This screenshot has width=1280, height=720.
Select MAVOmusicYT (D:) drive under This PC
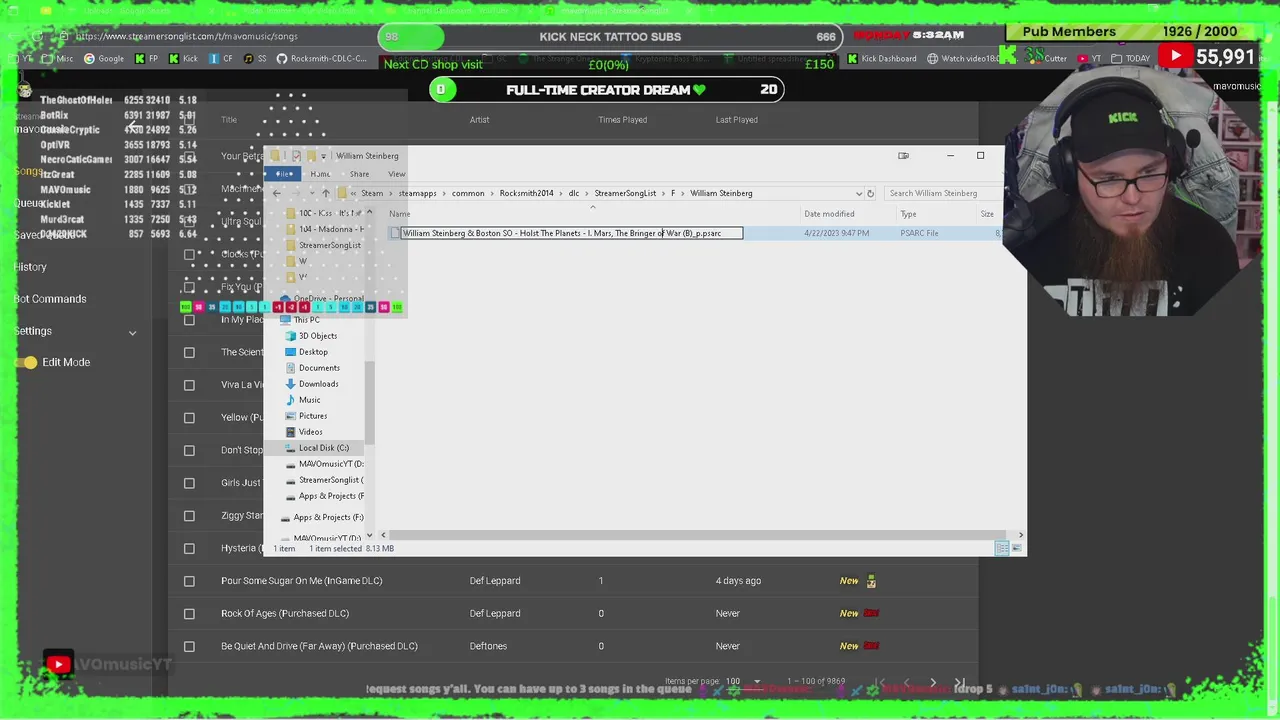pos(330,464)
